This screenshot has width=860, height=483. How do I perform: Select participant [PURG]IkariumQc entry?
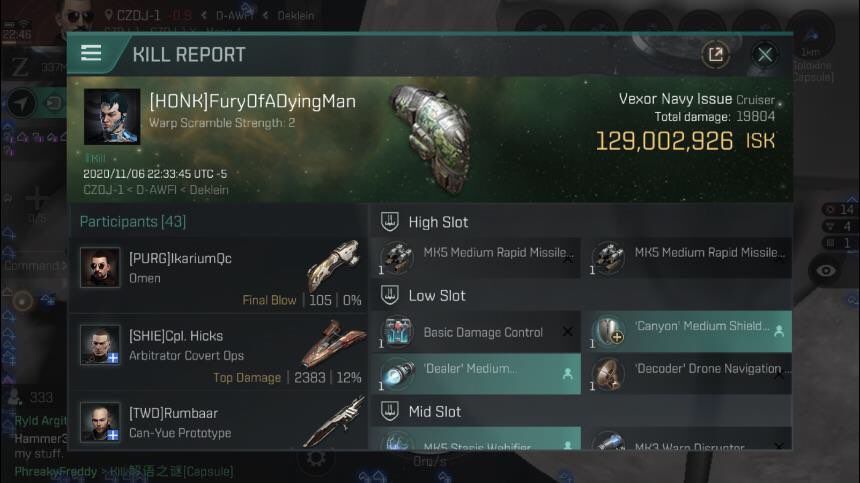pyautogui.click(x=218, y=275)
